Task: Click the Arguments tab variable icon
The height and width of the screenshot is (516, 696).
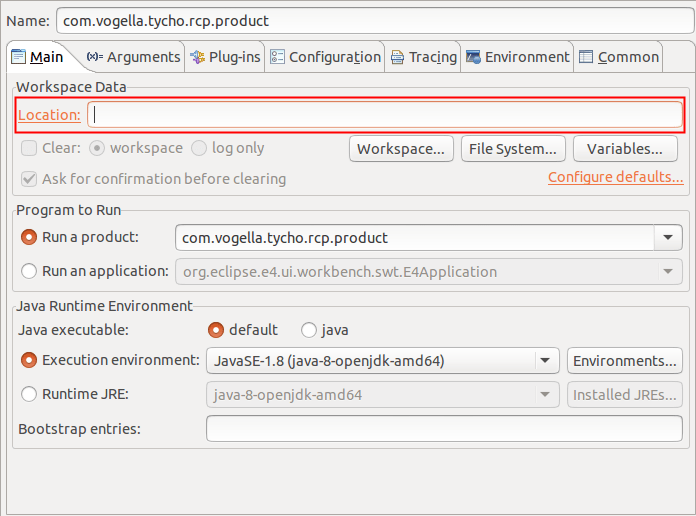Action: pyautogui.click(x=95, y=57)
